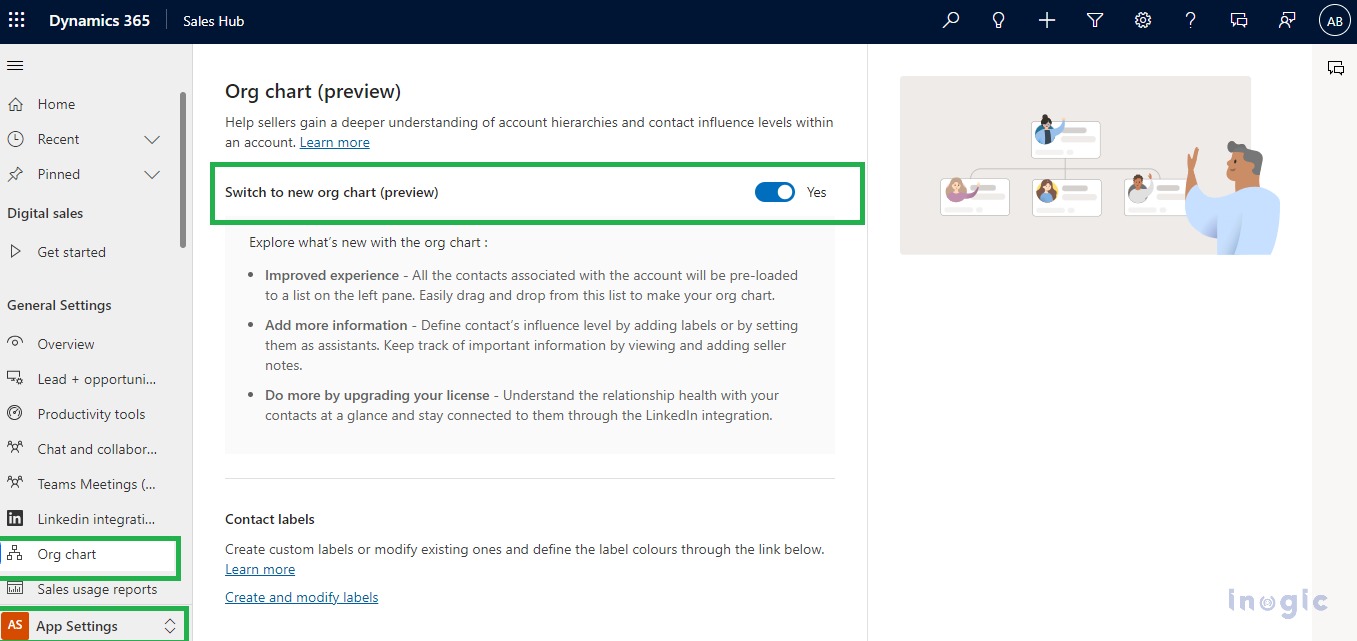Click the Org chart hierarchy icon
Image resolution: width=1357 pixels, height=641 pixels.
(x=15, y=553)
